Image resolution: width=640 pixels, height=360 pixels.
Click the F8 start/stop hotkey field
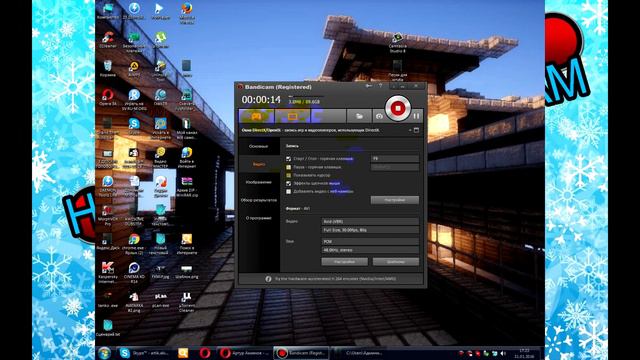coord(395,158)
